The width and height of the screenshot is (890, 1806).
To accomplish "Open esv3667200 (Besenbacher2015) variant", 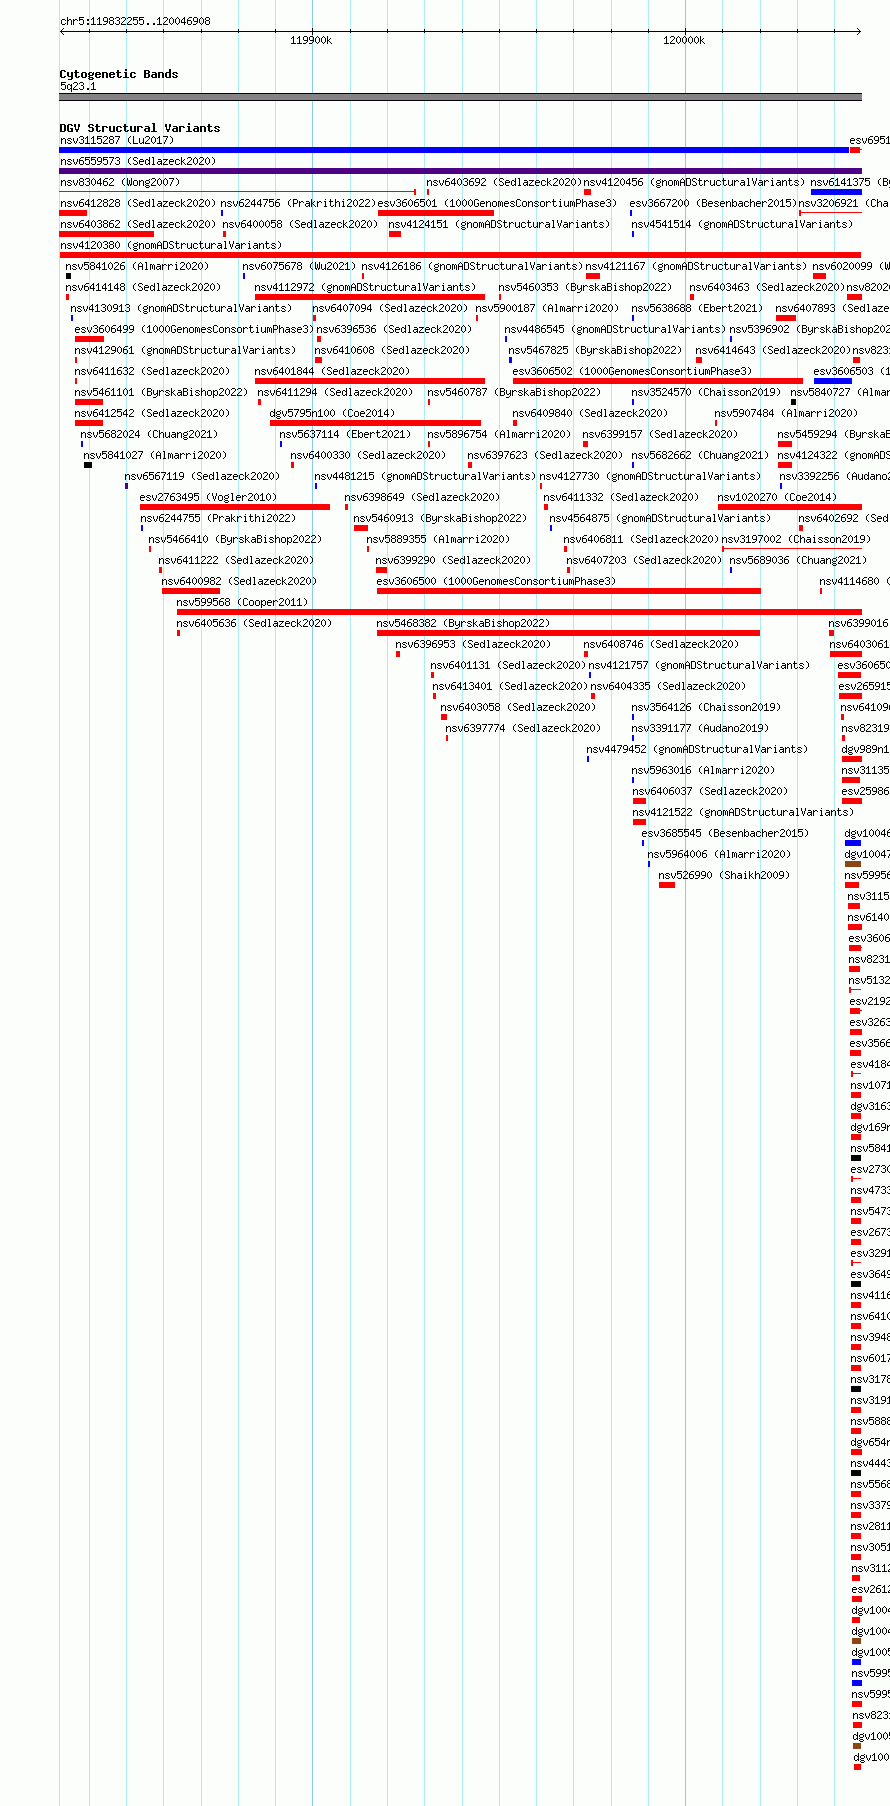I will (713, 203).
